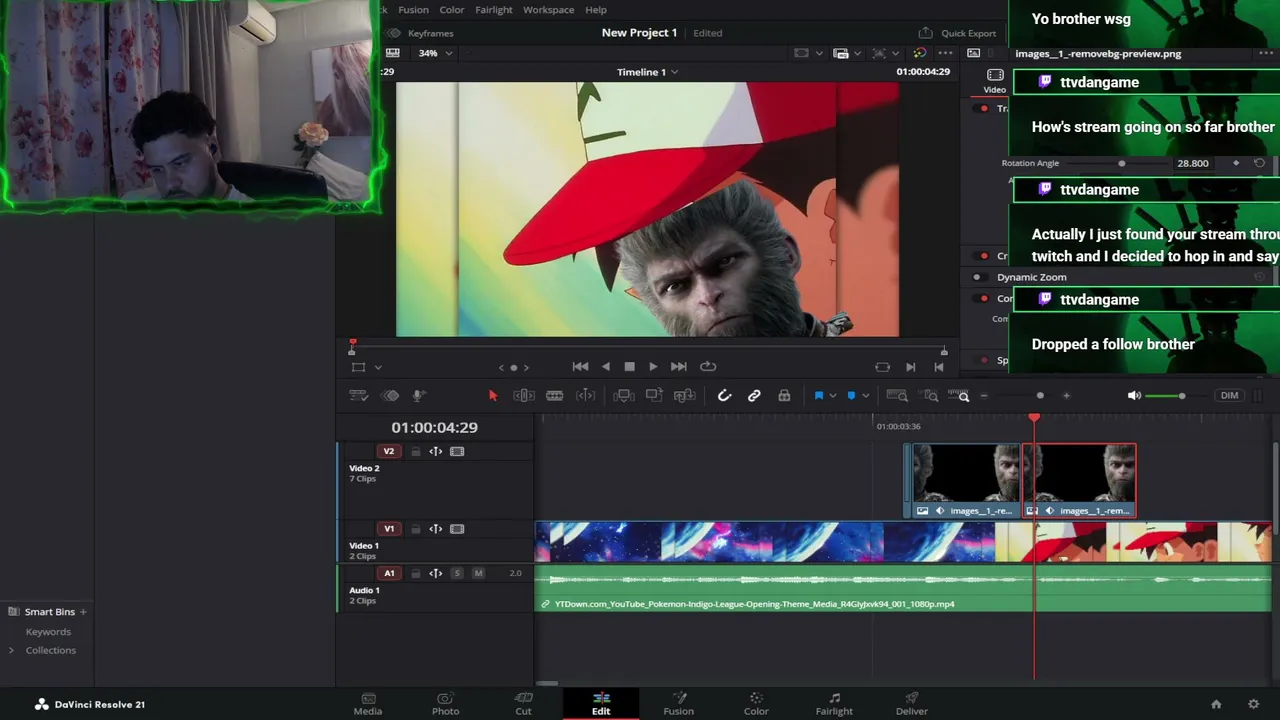Open Project Settings gear icon

point(1253,704)
